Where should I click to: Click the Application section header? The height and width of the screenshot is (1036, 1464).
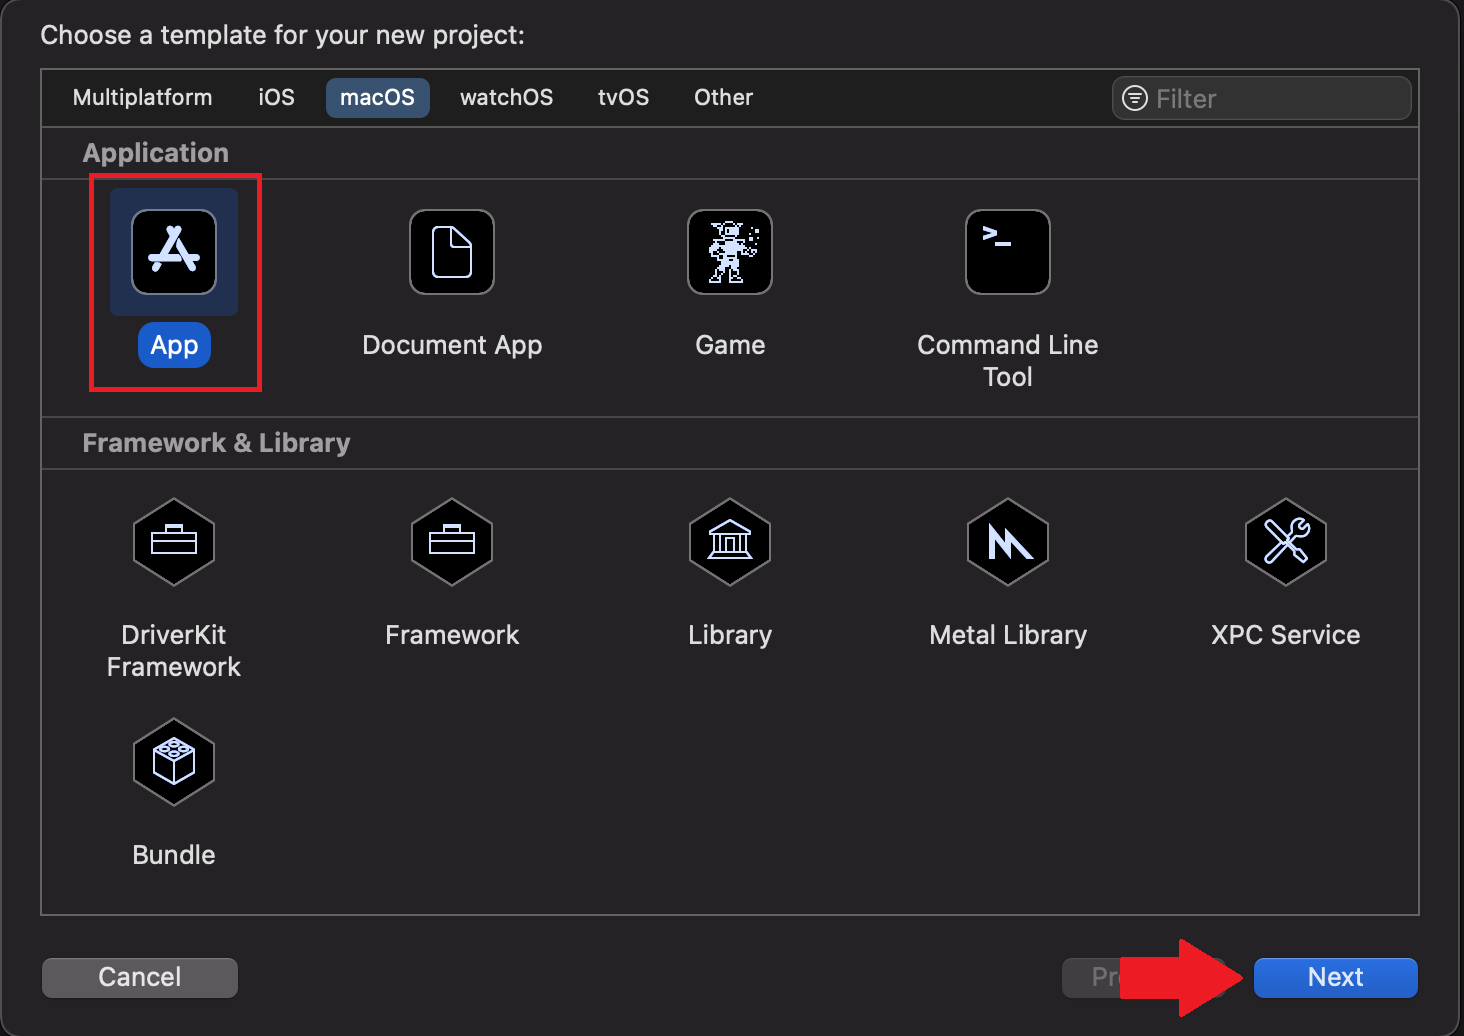tap(156, 153)
